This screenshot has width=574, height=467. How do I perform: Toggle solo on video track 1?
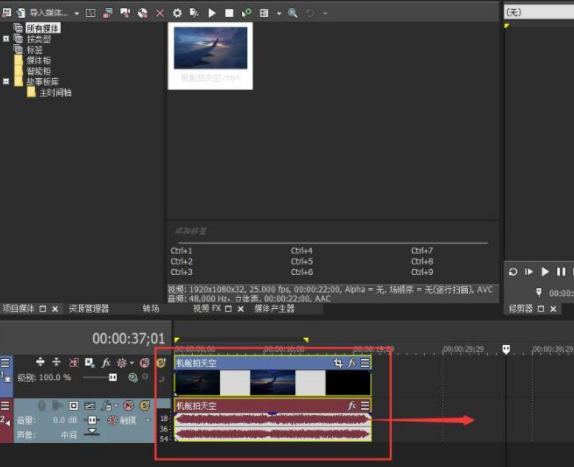click(160, 363)
